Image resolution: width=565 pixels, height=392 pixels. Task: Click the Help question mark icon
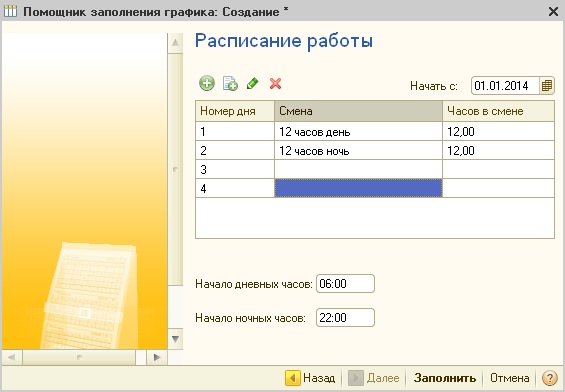(550, 378)
